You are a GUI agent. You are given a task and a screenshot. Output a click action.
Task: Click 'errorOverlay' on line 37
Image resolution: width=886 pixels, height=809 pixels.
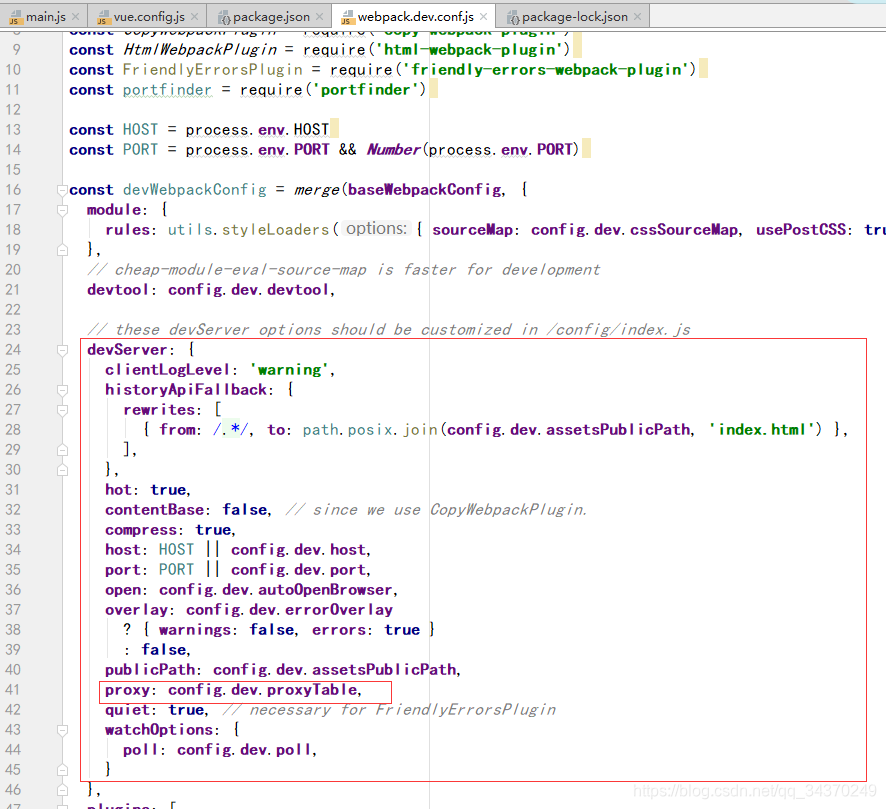(338, 610)
